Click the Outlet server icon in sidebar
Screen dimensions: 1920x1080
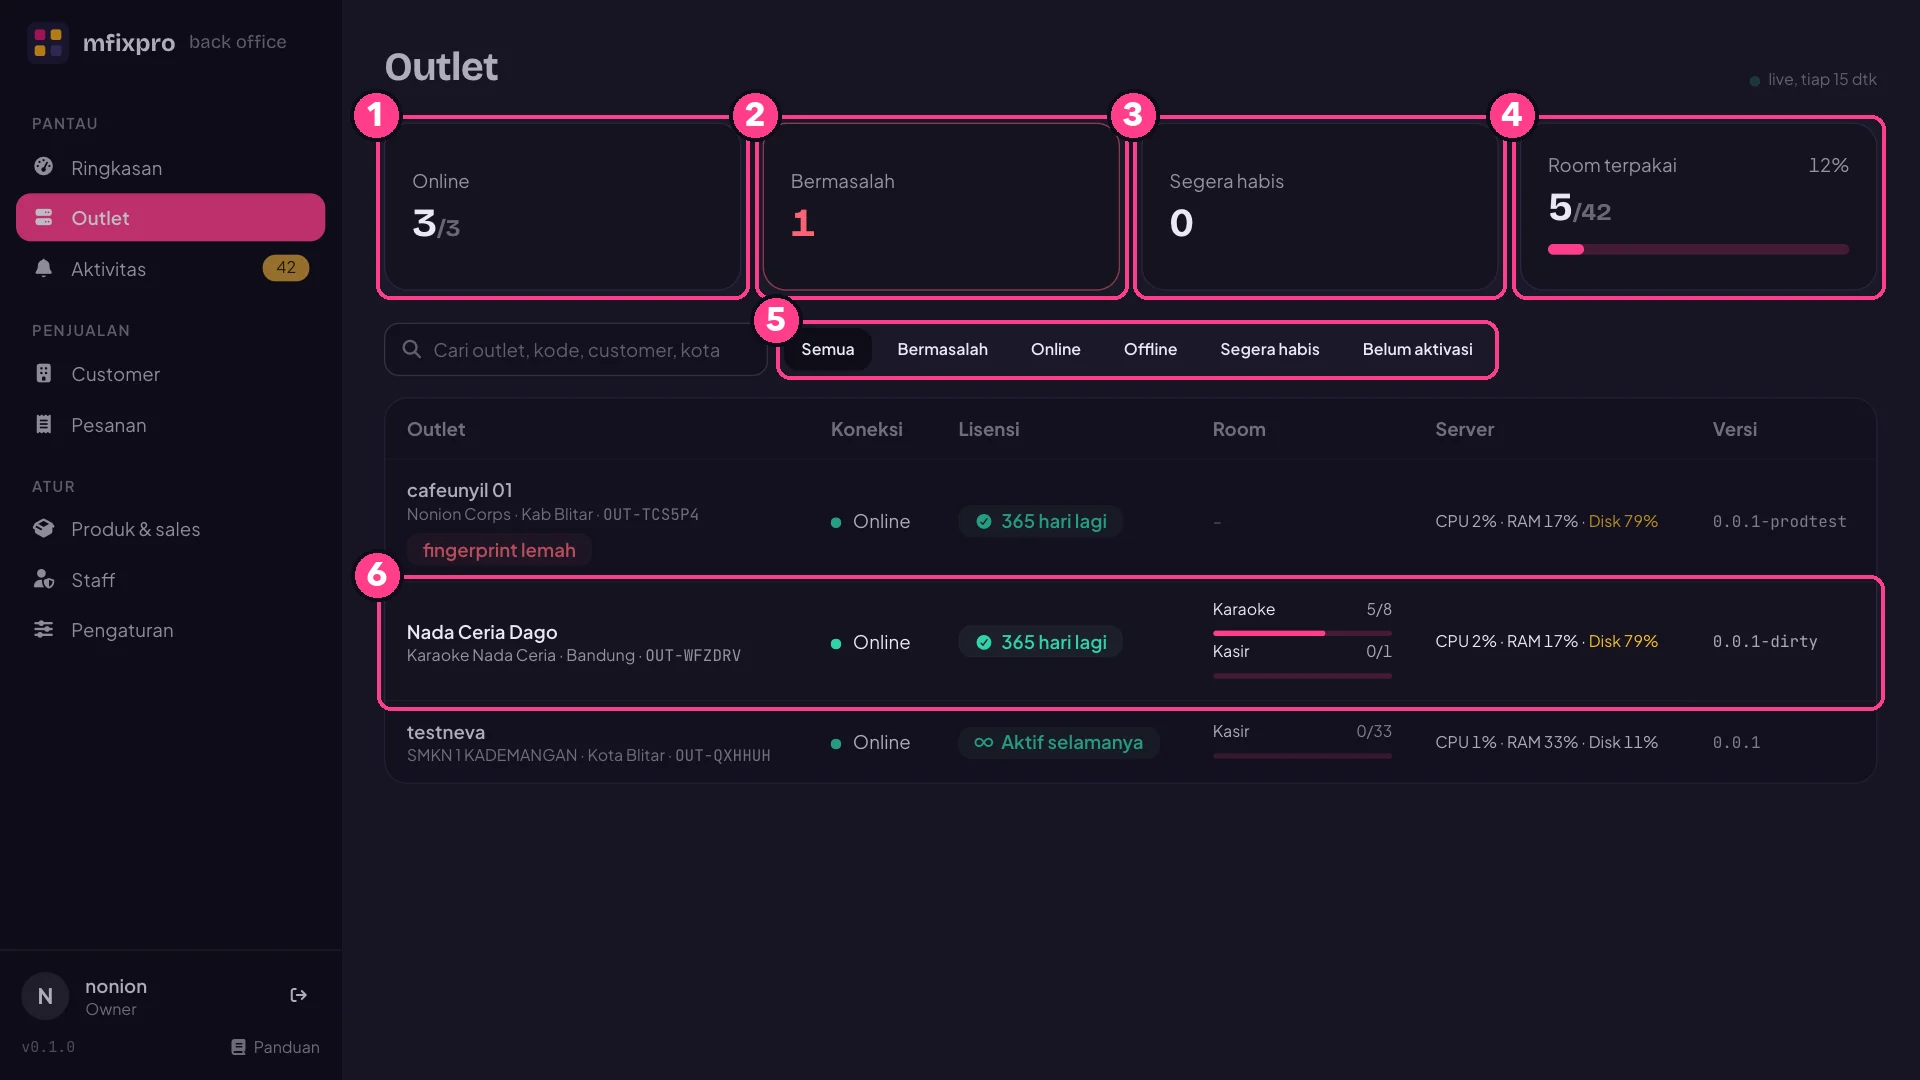[43, 217]
